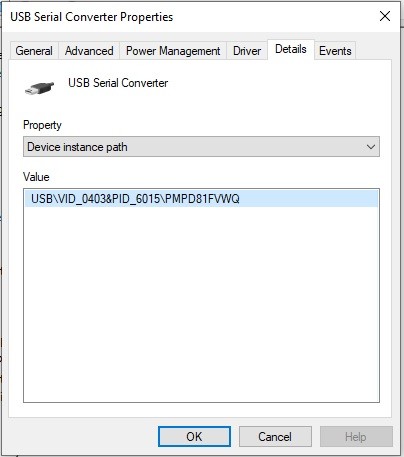404x457 pixels.
Task: Click the USB connector device icon
Action: click(39, 88)
